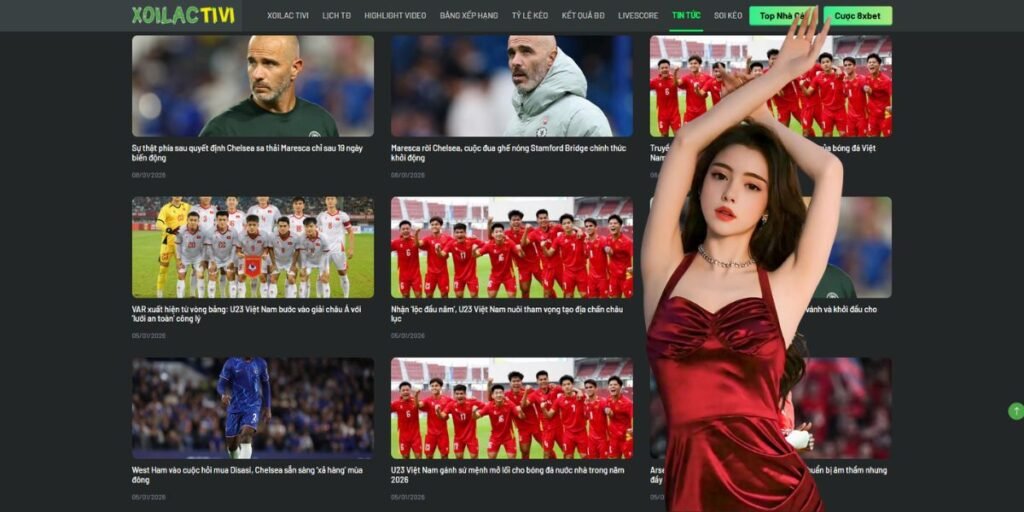Open the Lịch TĐ schedule menu
The width and height of the screenshot is (1024, 512).
point(336,16)
